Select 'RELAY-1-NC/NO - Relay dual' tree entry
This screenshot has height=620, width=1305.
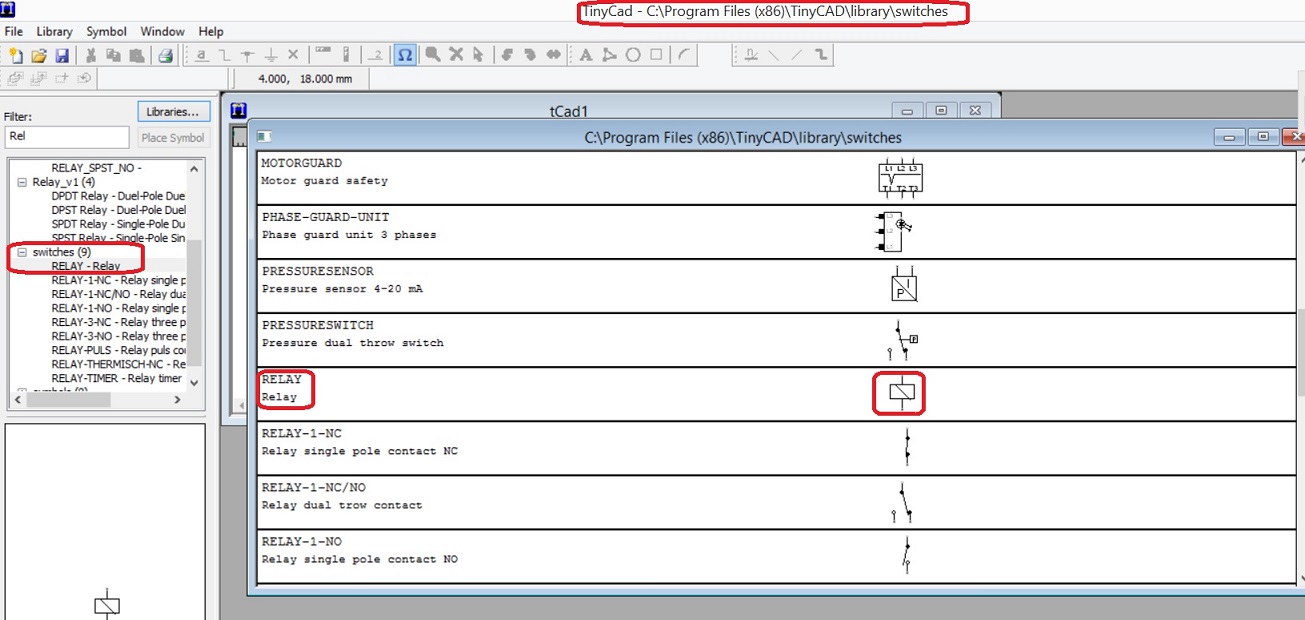coord(118,294)
